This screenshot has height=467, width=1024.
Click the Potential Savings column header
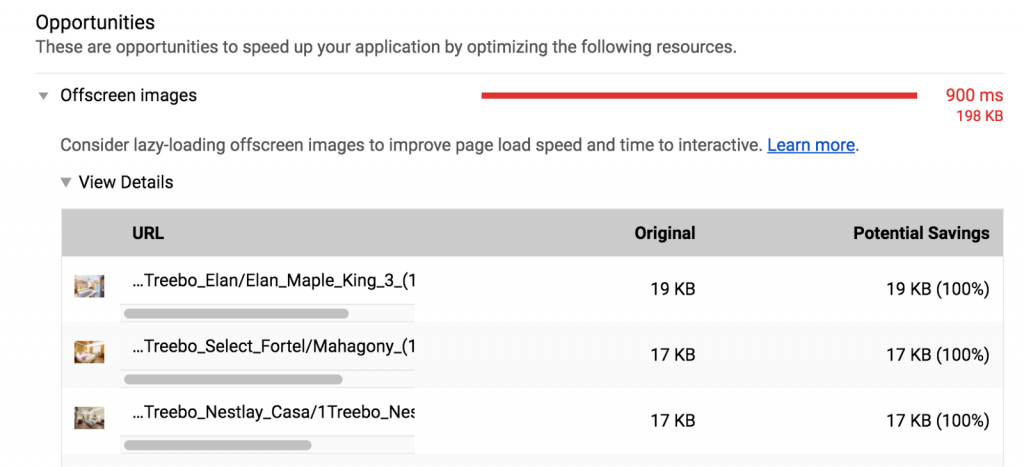click(920, 233)
